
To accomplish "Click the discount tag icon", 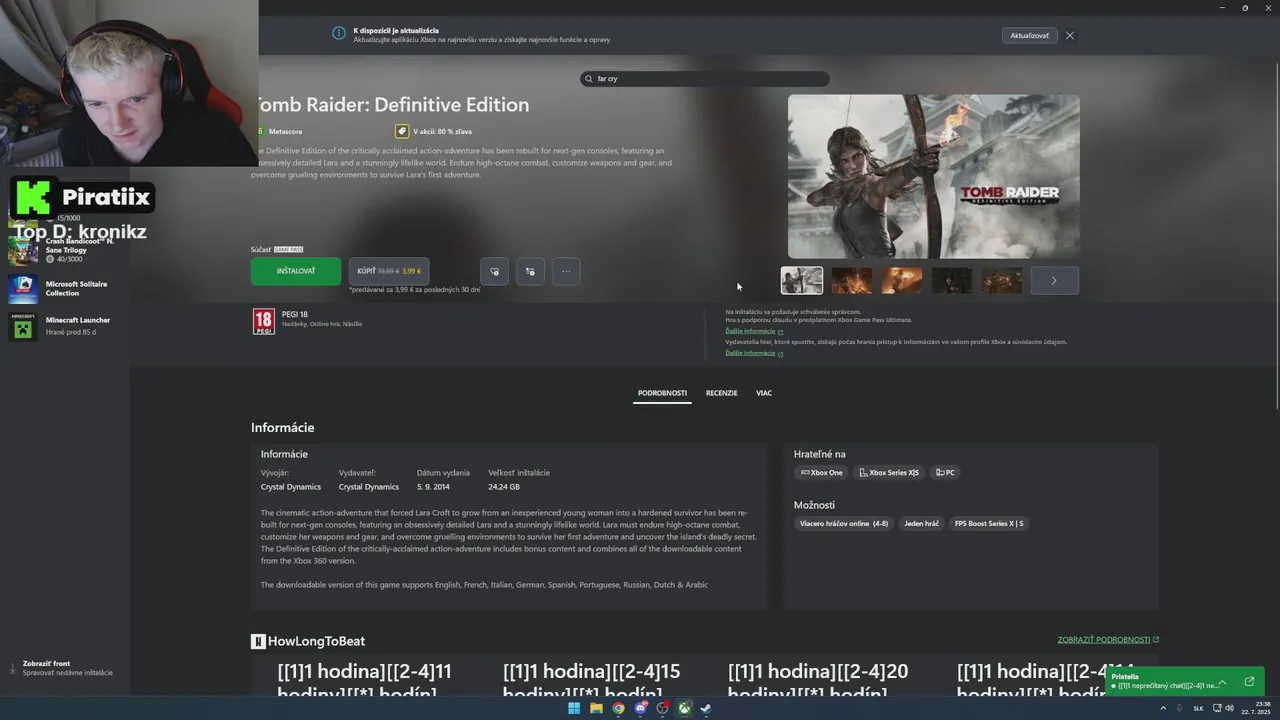I will (402, 131).
